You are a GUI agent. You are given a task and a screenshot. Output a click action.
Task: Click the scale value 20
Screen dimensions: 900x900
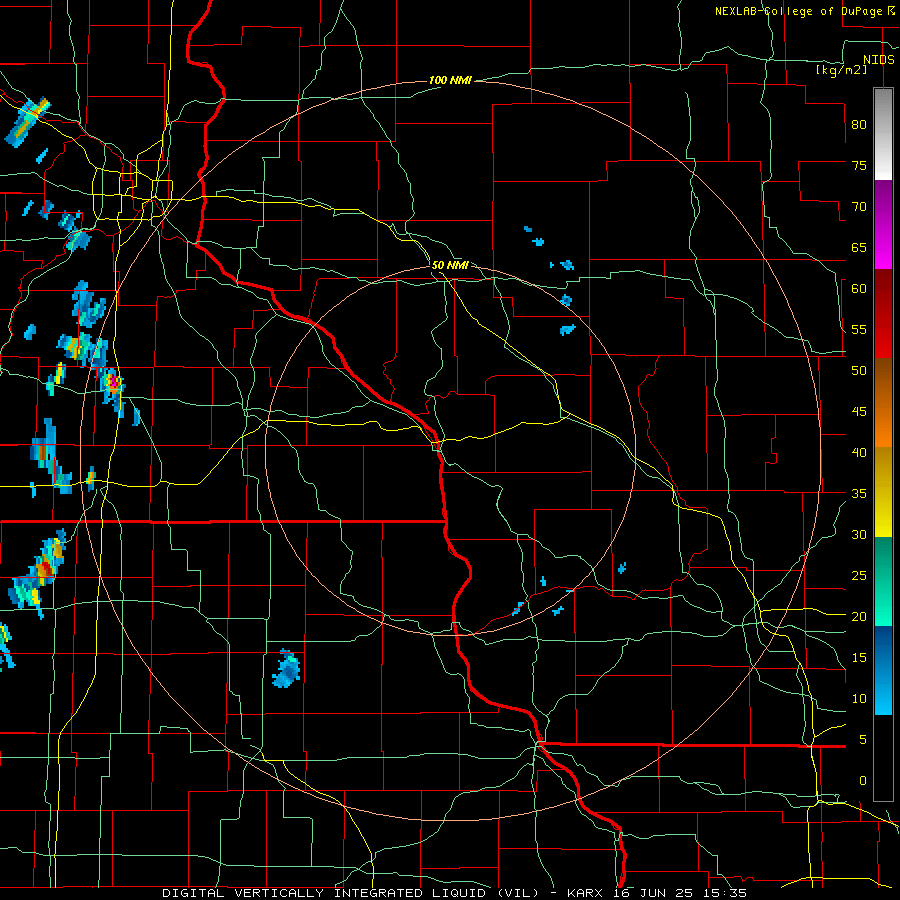click(x=859, y=616)
